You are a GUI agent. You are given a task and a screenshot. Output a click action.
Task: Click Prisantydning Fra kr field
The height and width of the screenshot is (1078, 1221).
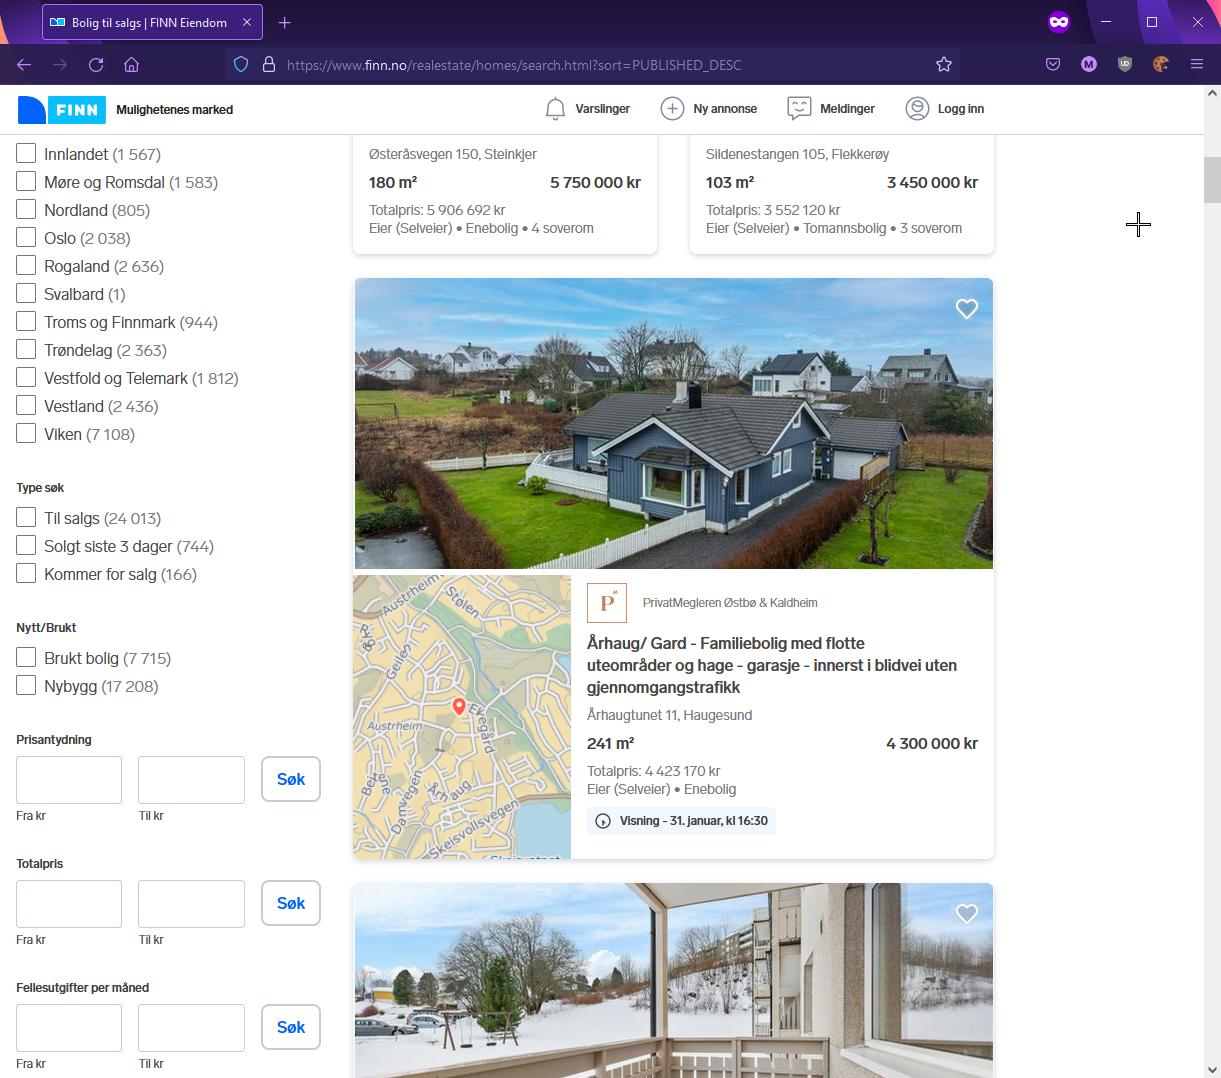[x=69, y=780]
